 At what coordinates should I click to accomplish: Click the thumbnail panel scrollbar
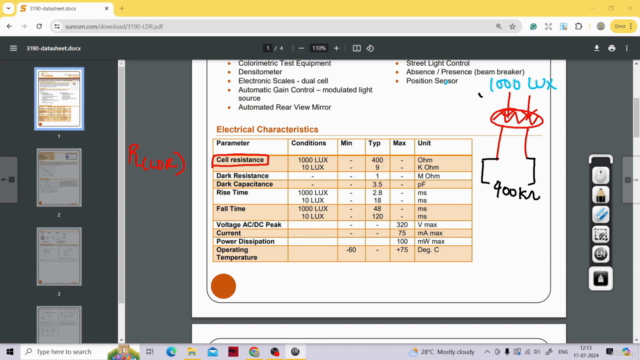[121, 184]
